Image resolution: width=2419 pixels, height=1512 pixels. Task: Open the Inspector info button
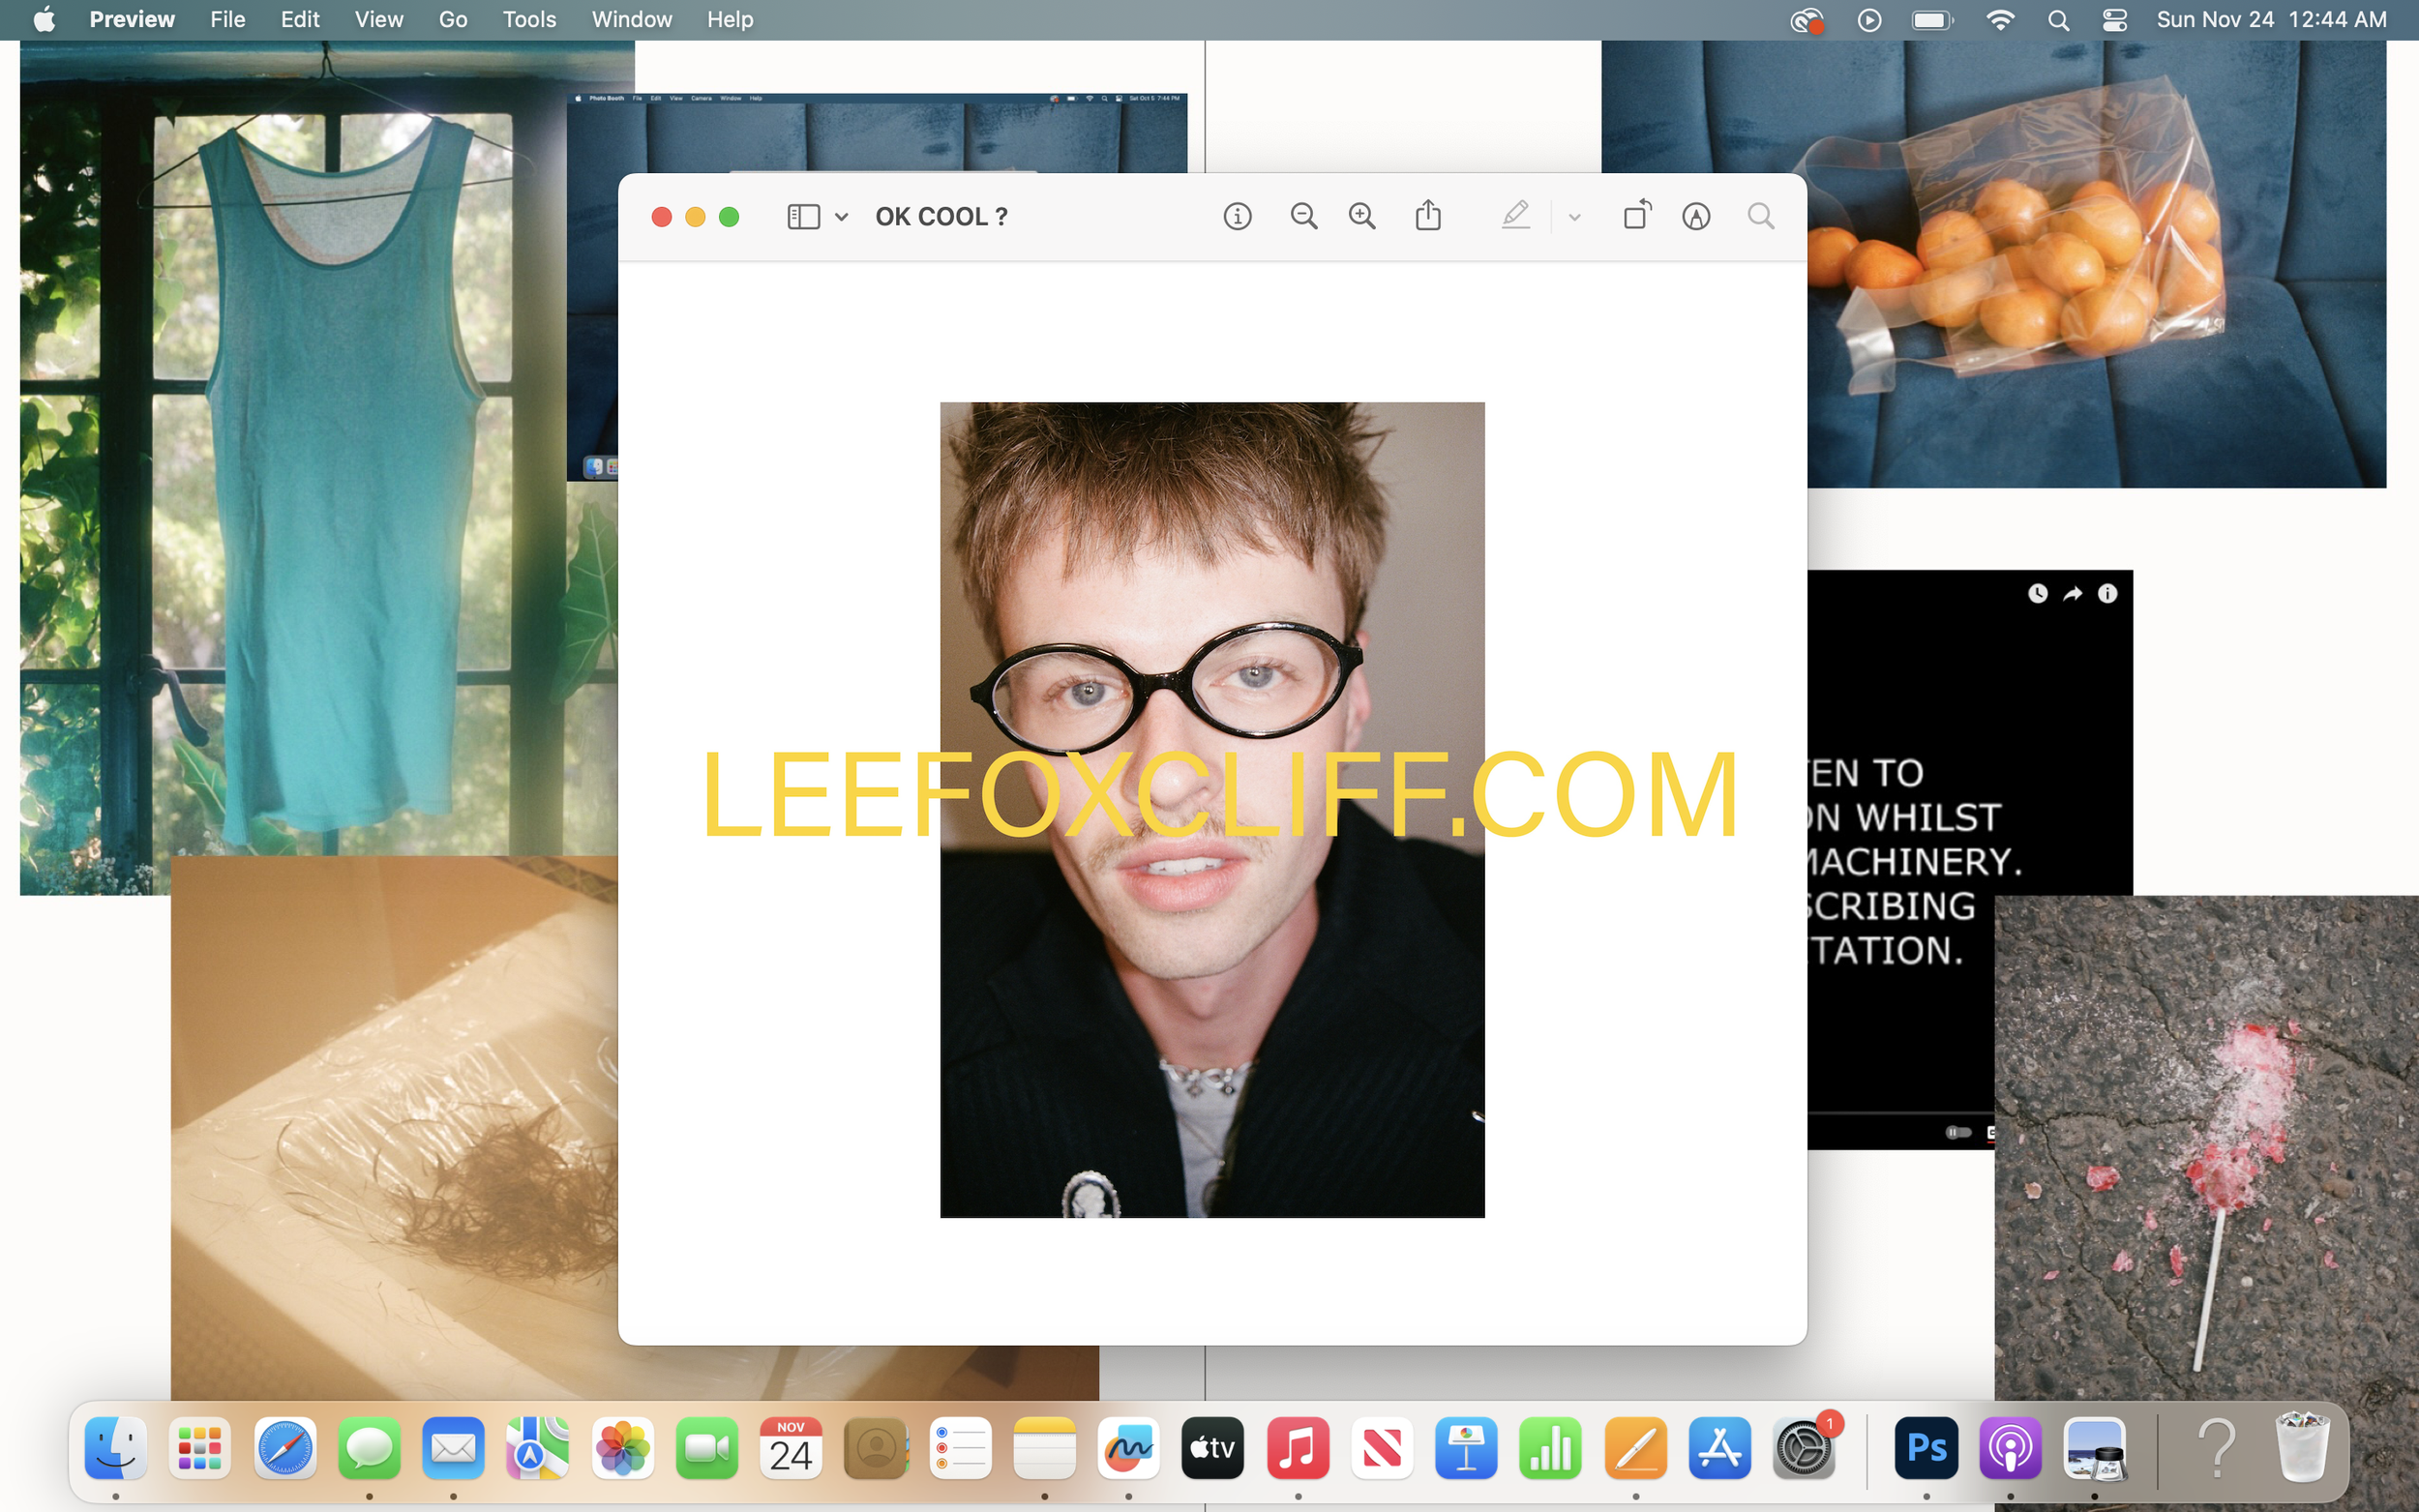[x=1237, y=216]
